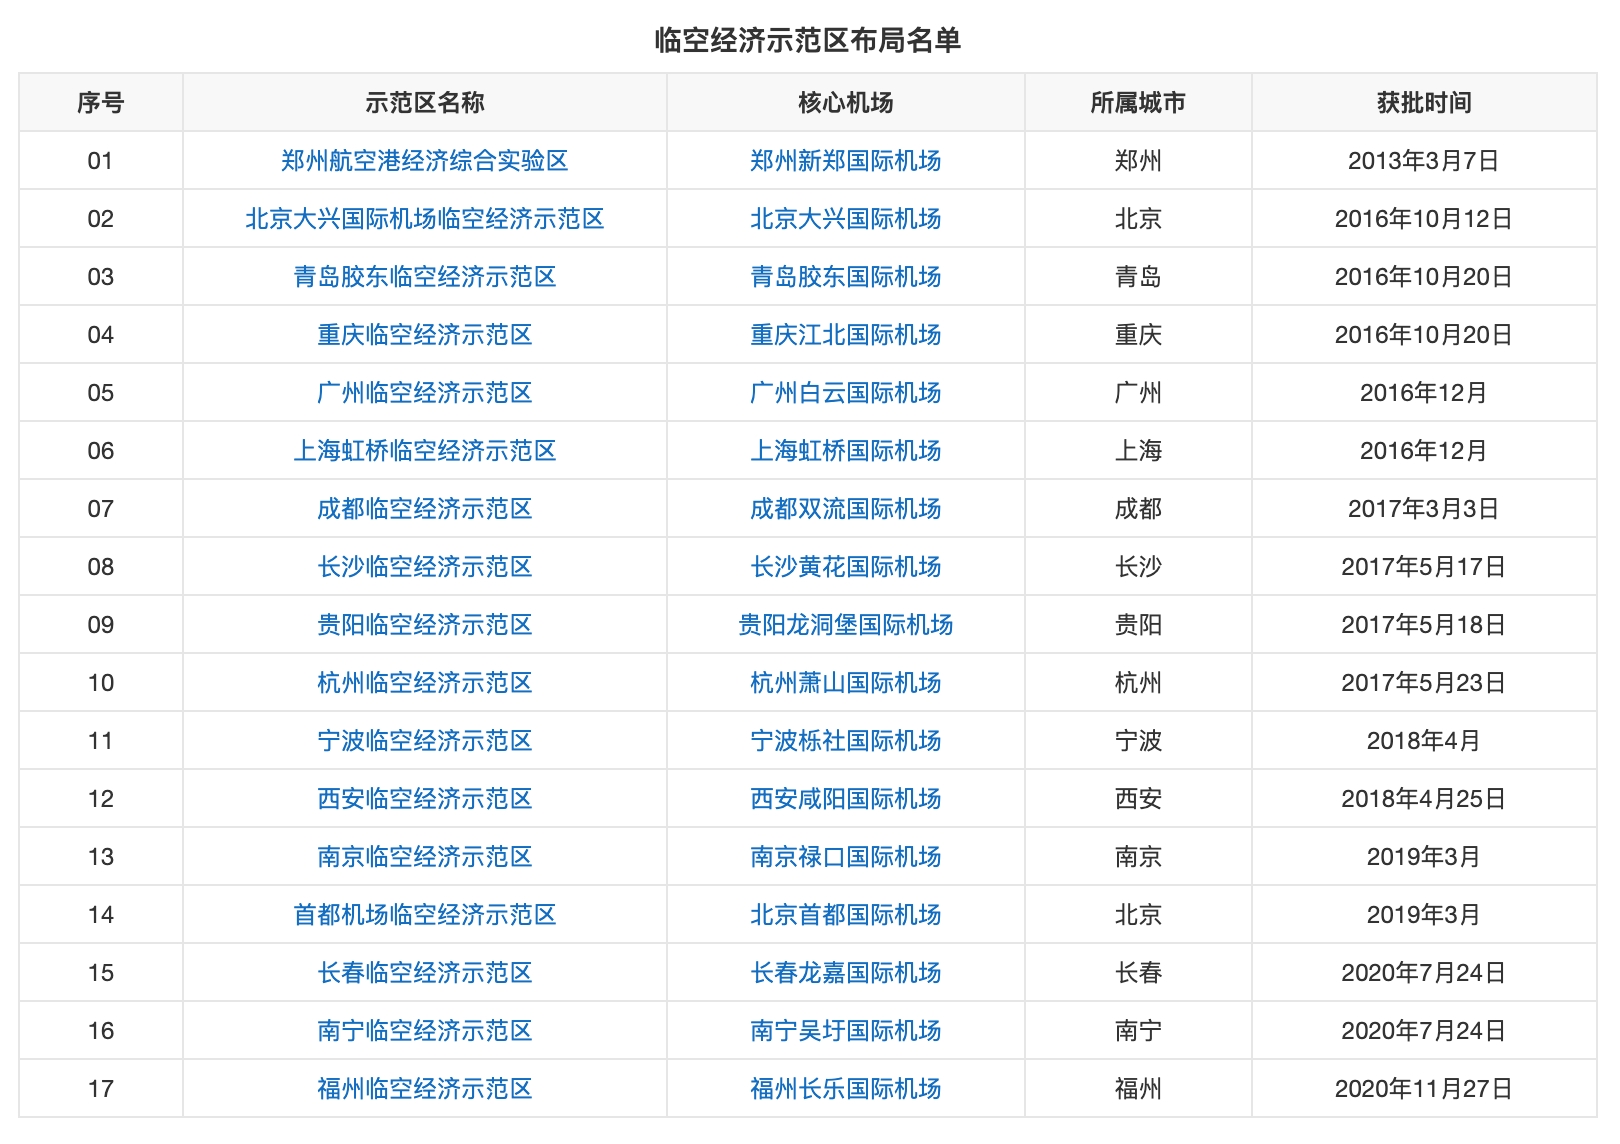Open 南京临空经济示范区 link
This screenshot has width=1620, height=1144.
tap(425, 857)
